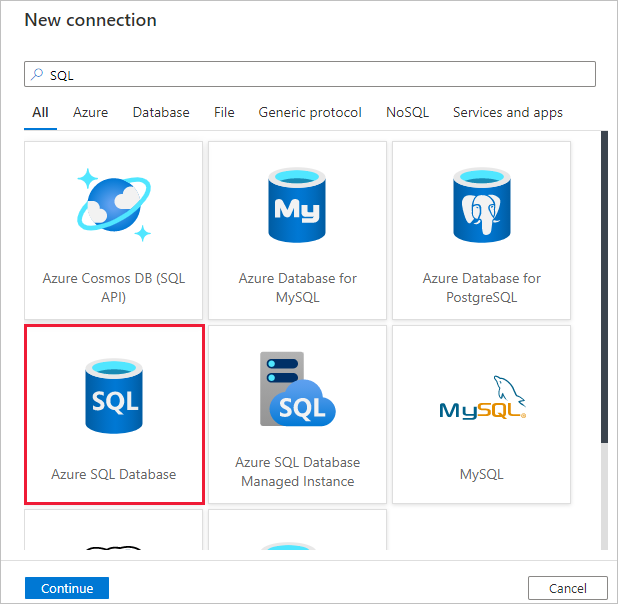618x604 pixels.
Task: Switch to the Azure tab
Action: [x=90, y=113]
